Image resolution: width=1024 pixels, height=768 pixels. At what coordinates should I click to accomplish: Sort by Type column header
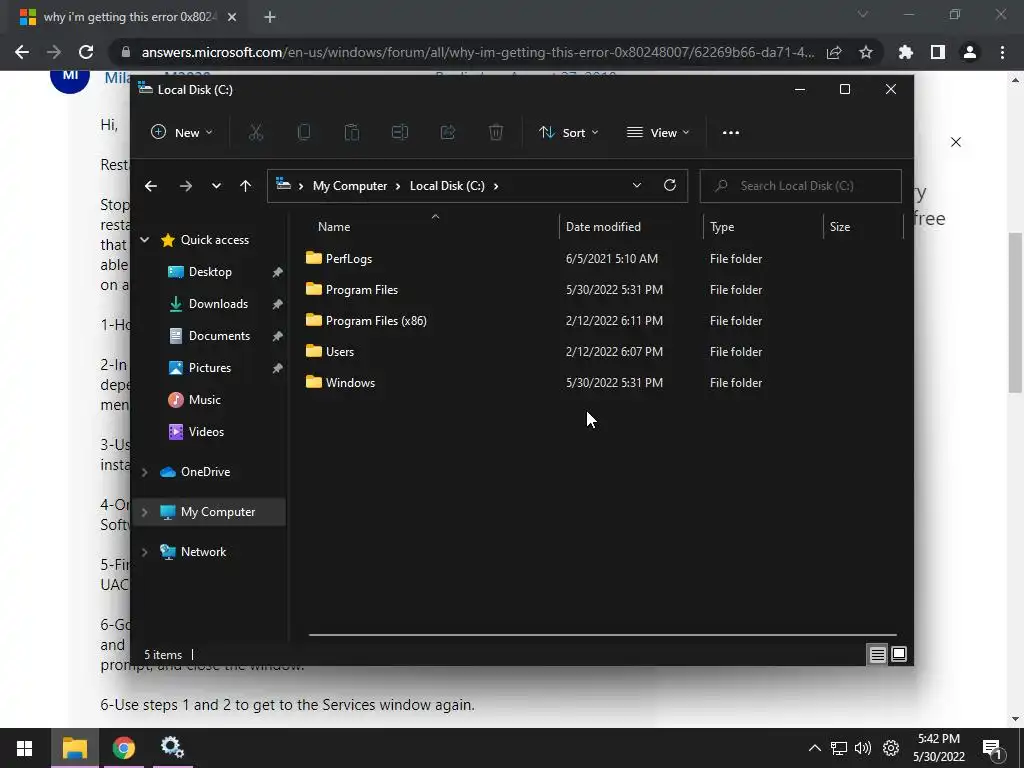coord(763,227)
